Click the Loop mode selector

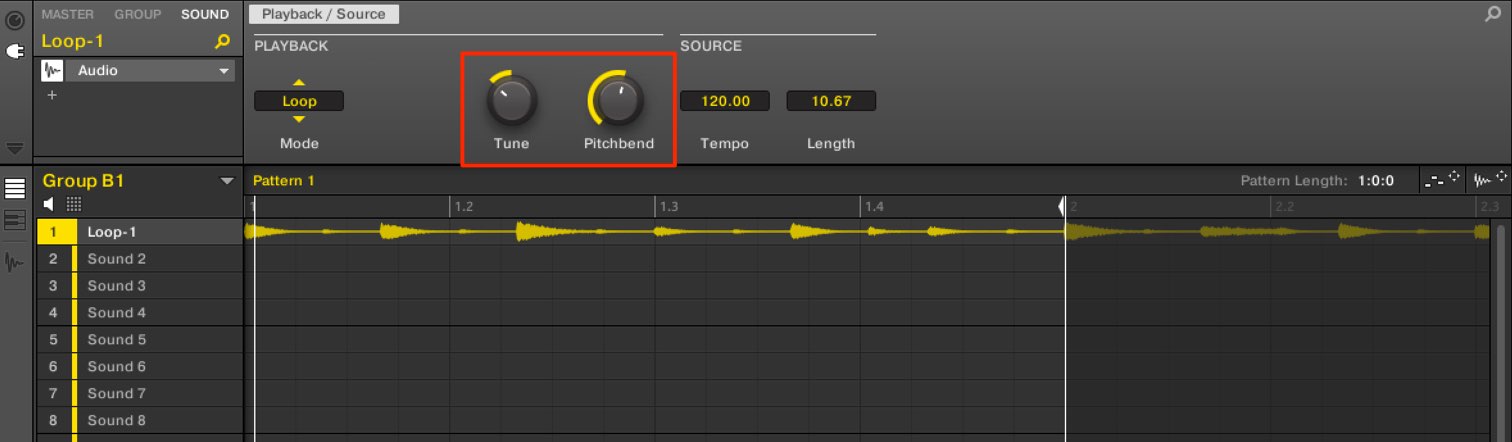coord(299,101)
